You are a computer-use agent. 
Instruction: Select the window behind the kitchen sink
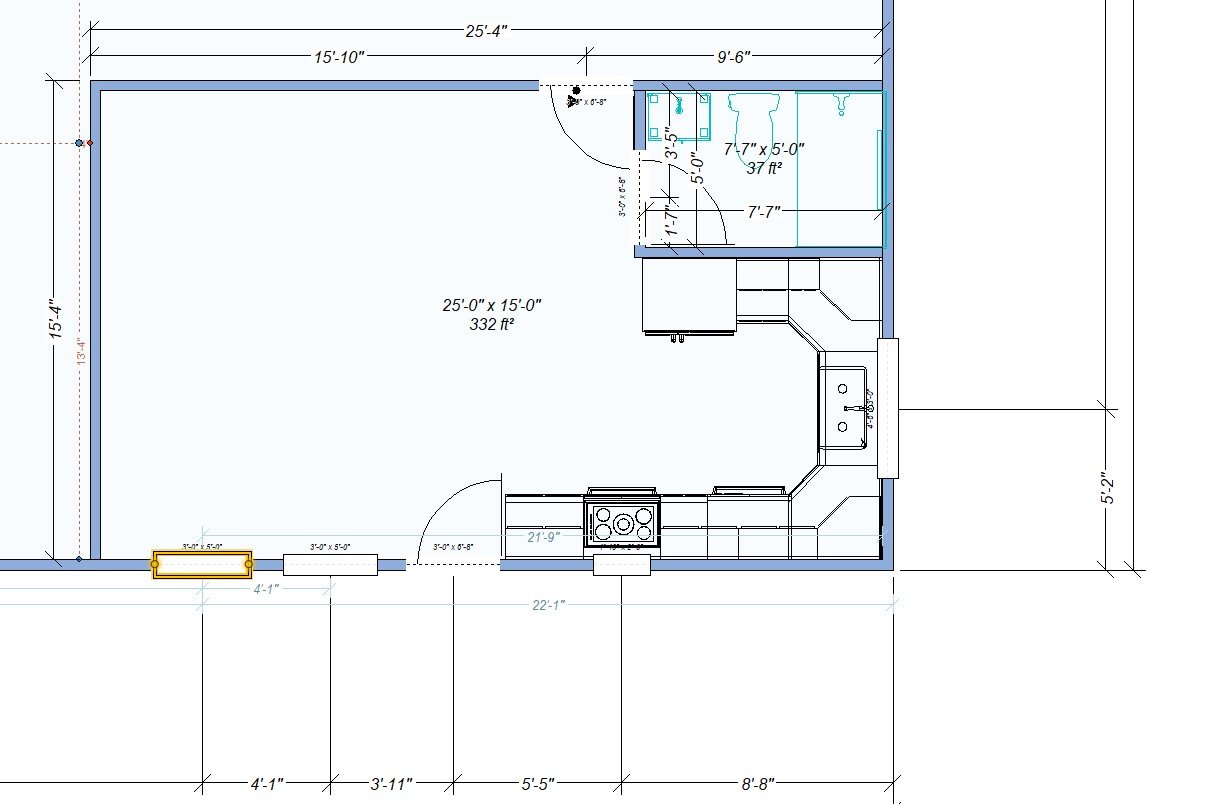coord(888,408)
